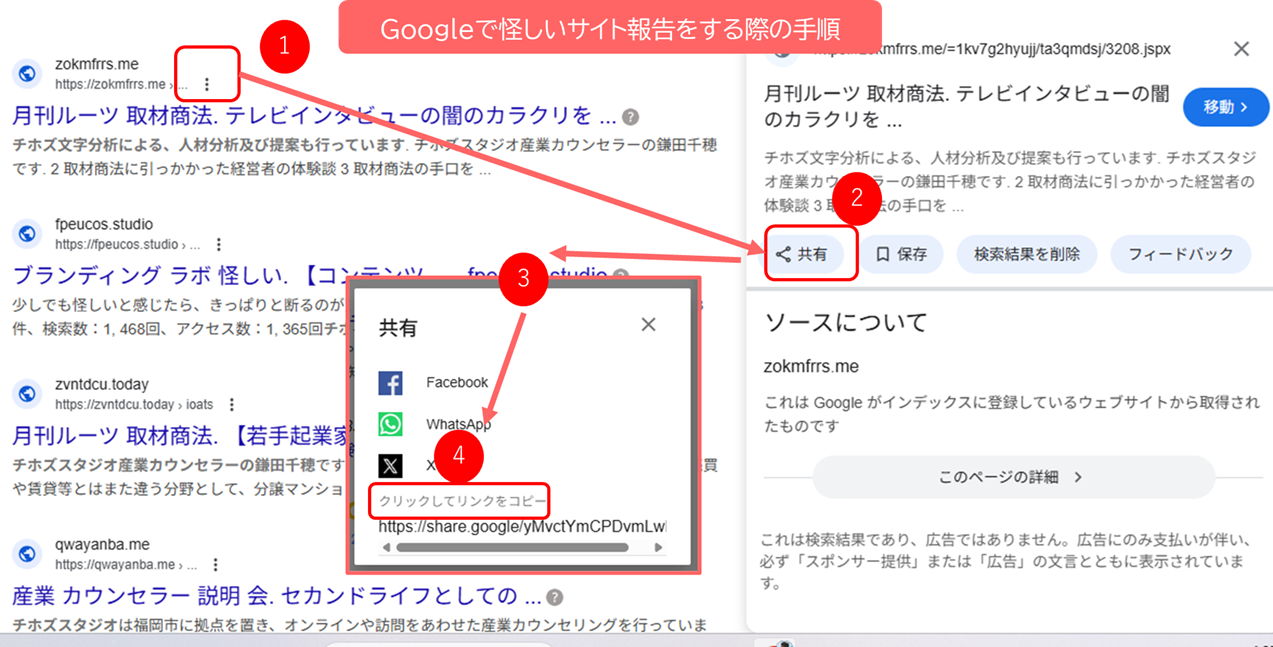Click the help icon after first result title
The image size is (1273, 647).
point(630,117)
